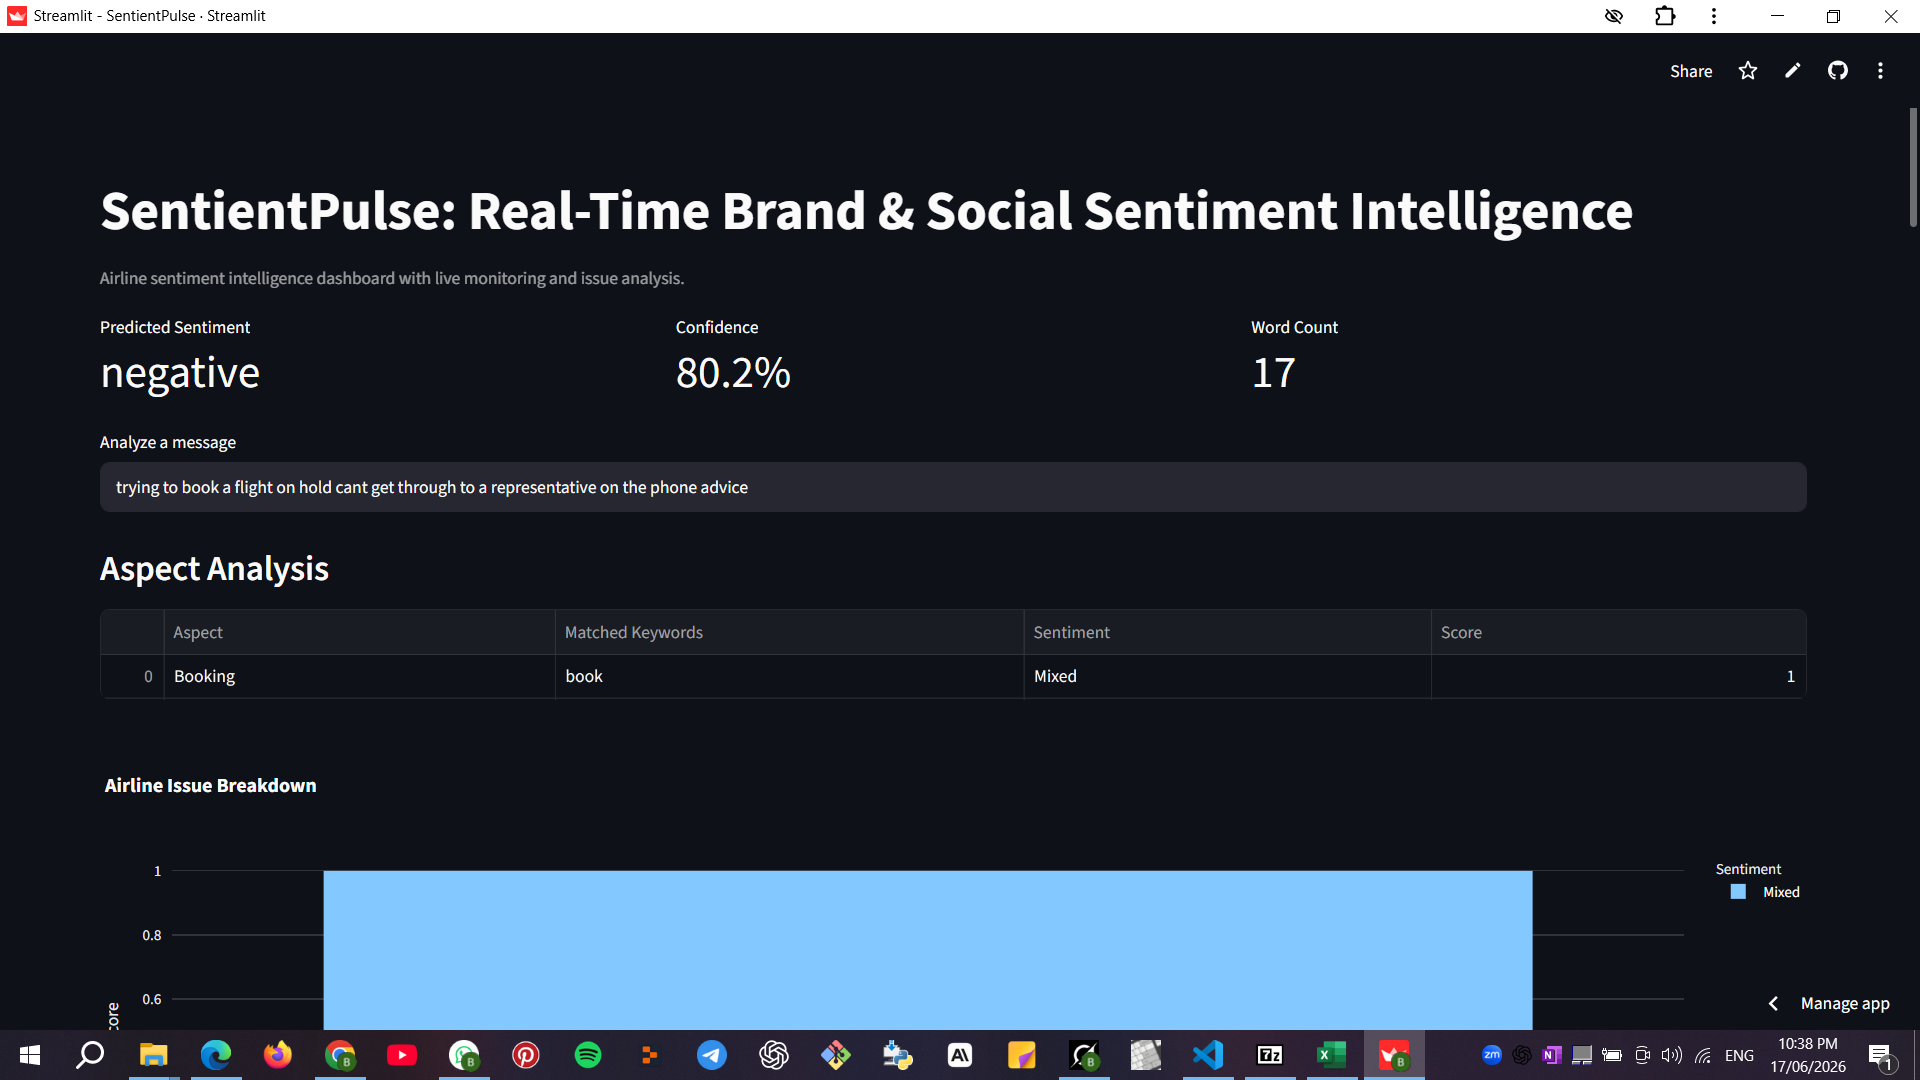This screenshot has width=1920, height=1080.
Task: Click the Airline Issue Breakdown chart title
Action: pyautogui.click(x=210, y=785)
